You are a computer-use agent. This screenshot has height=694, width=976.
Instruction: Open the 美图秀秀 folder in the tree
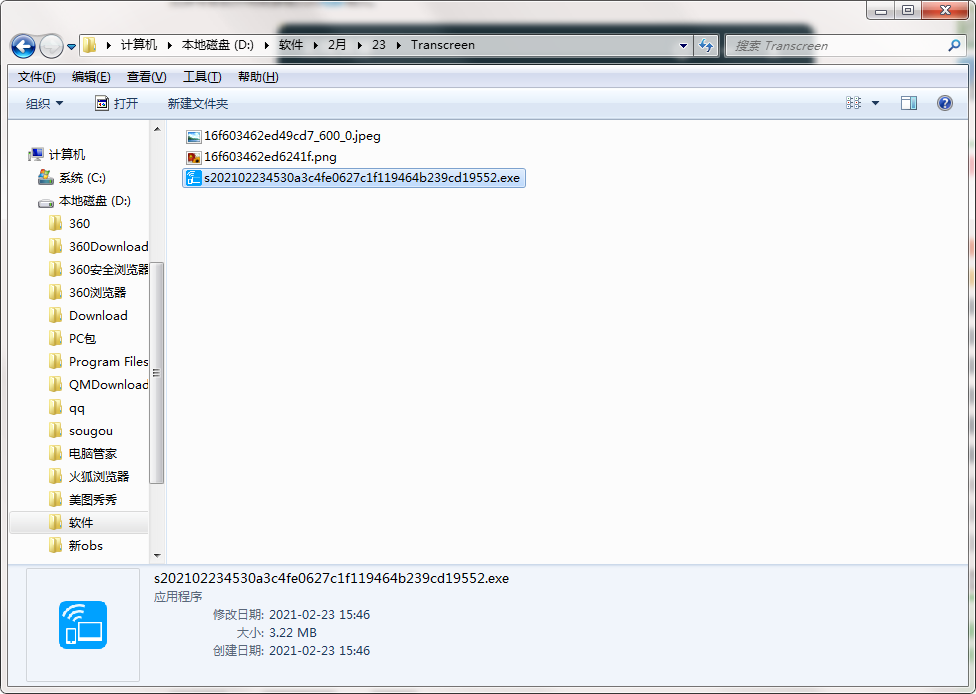point(93,500)
